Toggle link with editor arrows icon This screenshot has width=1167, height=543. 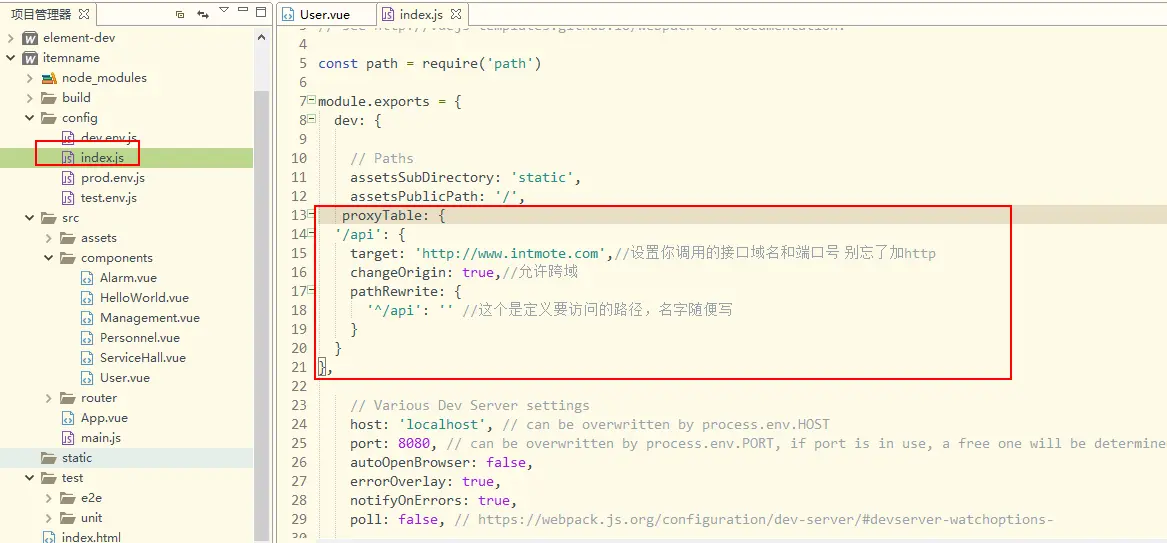(x=202, y=13)
